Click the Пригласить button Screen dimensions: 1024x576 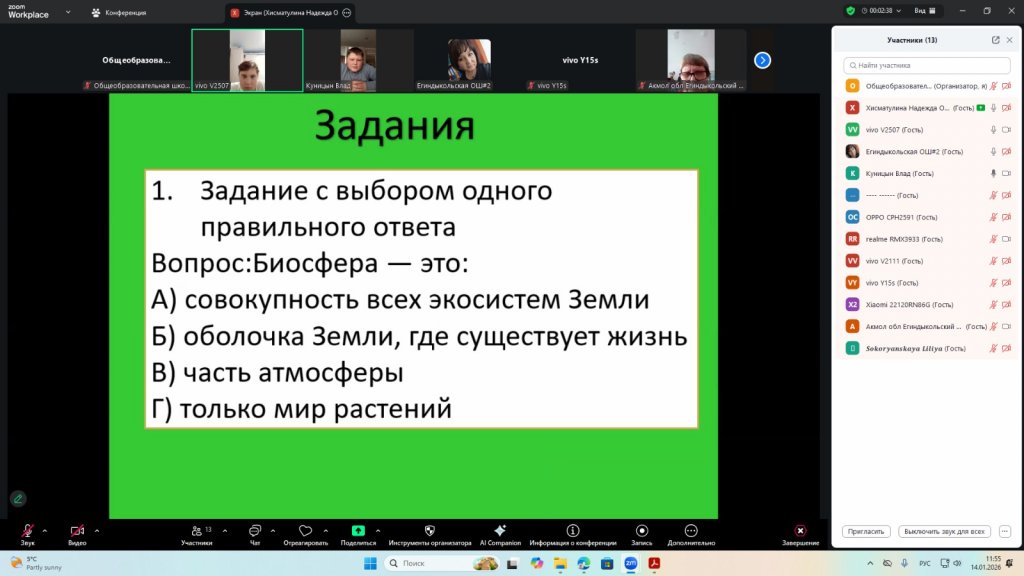tap(866, 531)
